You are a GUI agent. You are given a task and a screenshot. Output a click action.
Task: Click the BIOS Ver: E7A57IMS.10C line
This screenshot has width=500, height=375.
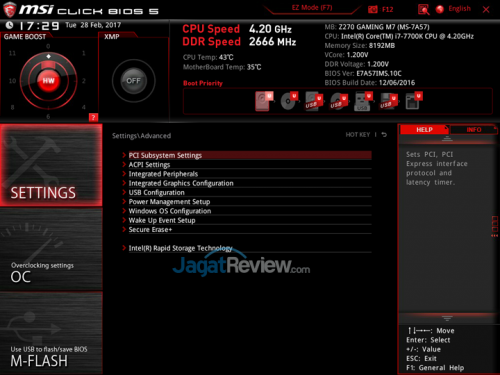(363, 73)
